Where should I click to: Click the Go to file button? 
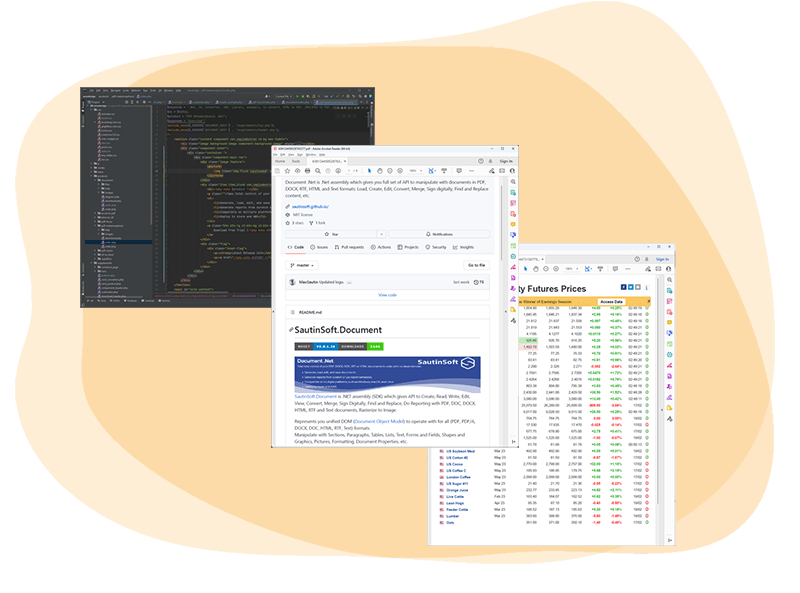click(x=476, y=265)
